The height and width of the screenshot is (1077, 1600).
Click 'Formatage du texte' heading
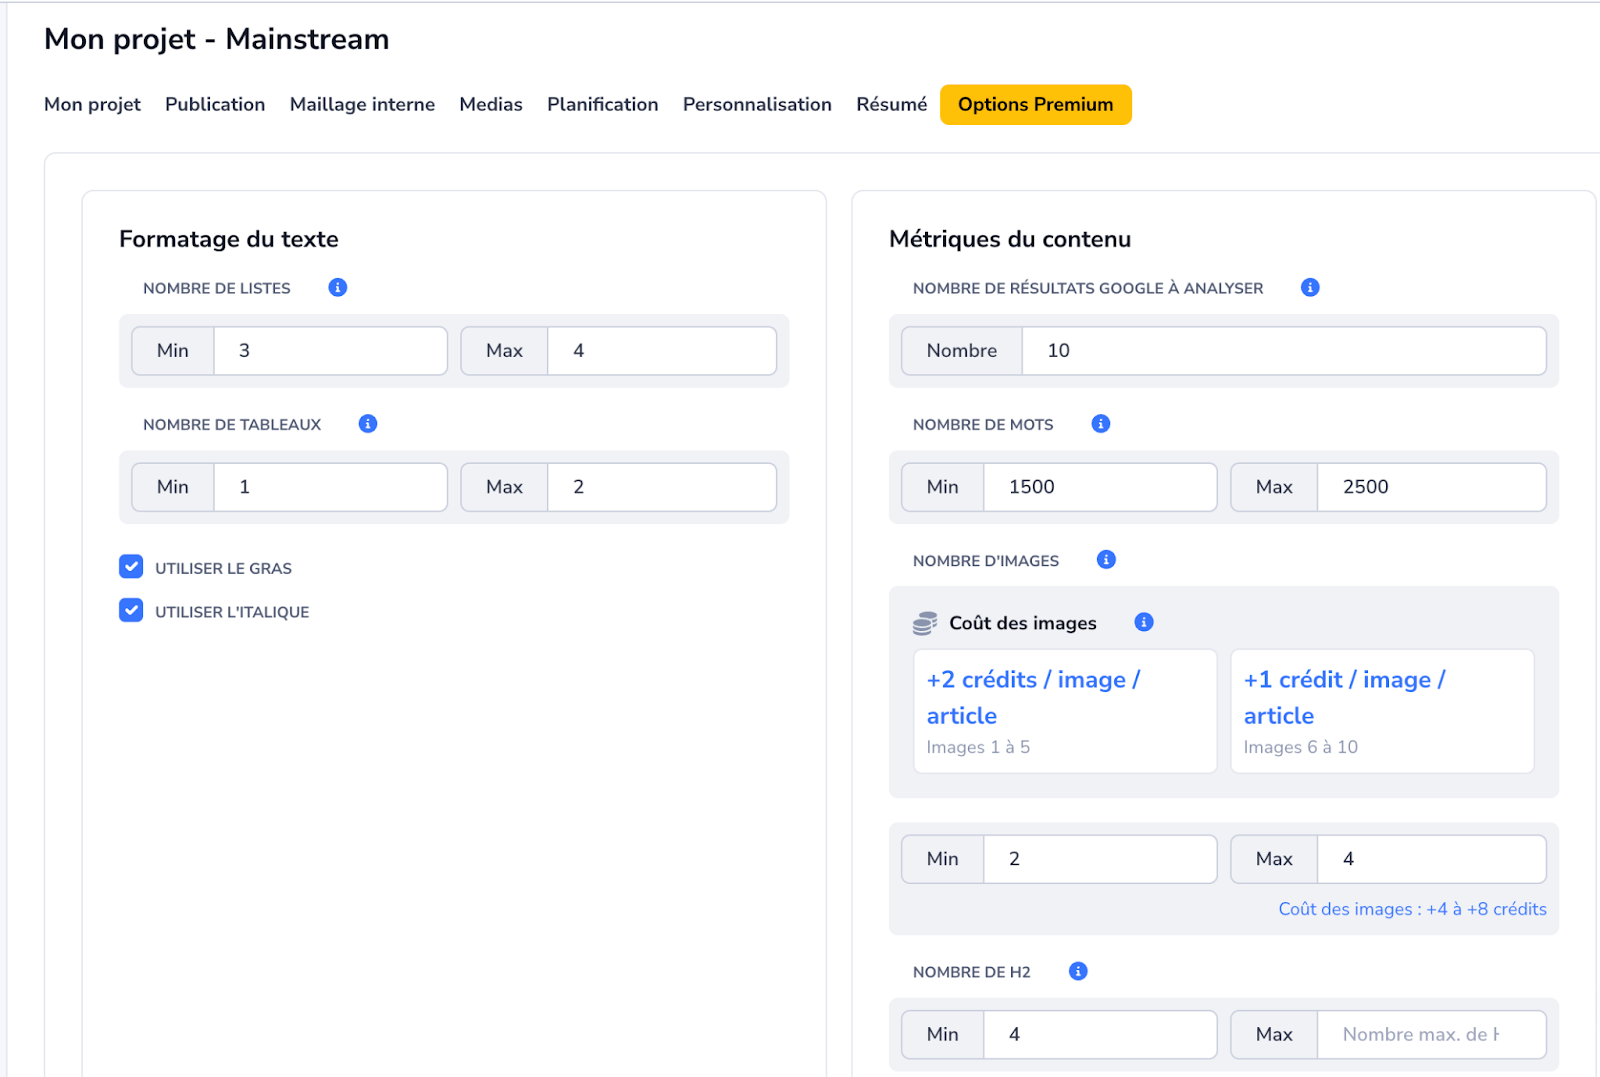click(229, 239)
